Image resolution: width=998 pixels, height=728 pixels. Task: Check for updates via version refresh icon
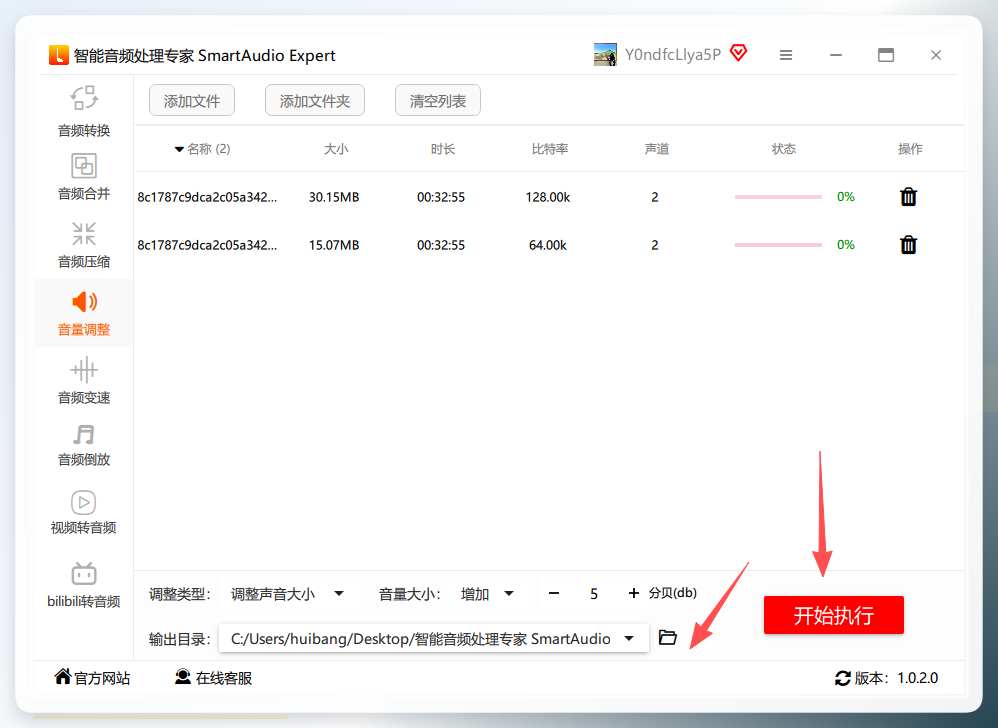(x=843, y=678)
